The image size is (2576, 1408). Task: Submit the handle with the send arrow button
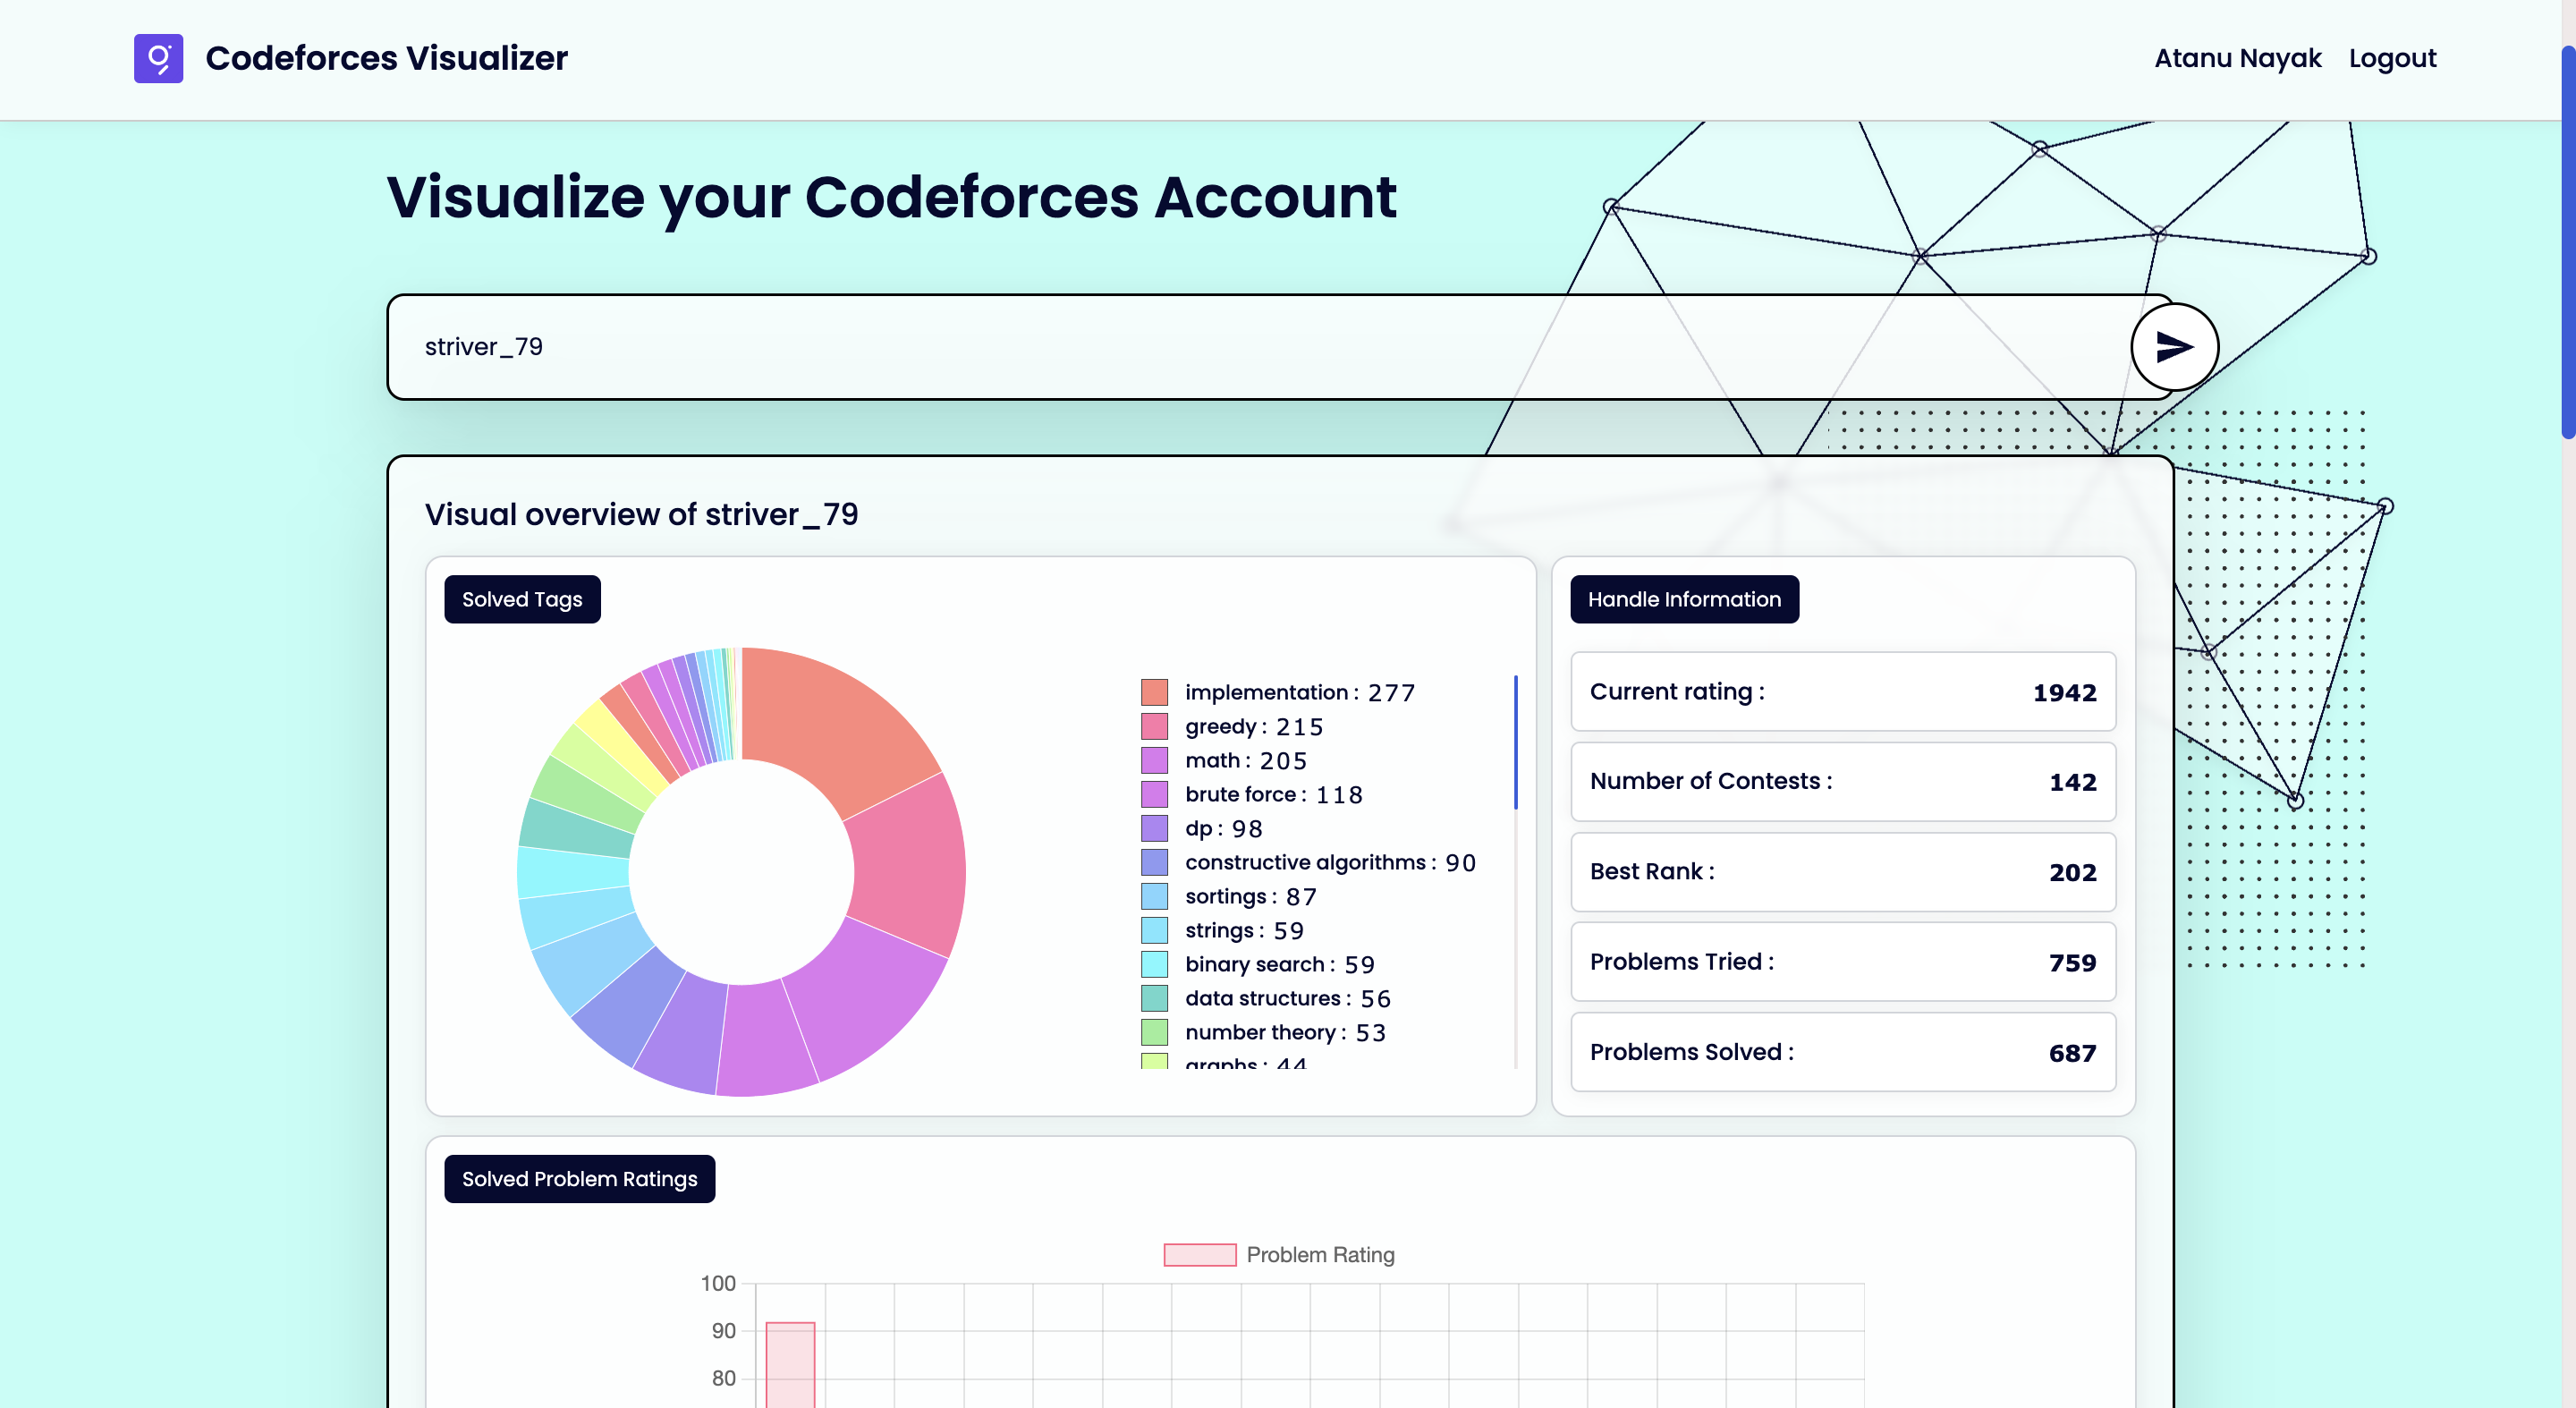(x=2174, y=347)
